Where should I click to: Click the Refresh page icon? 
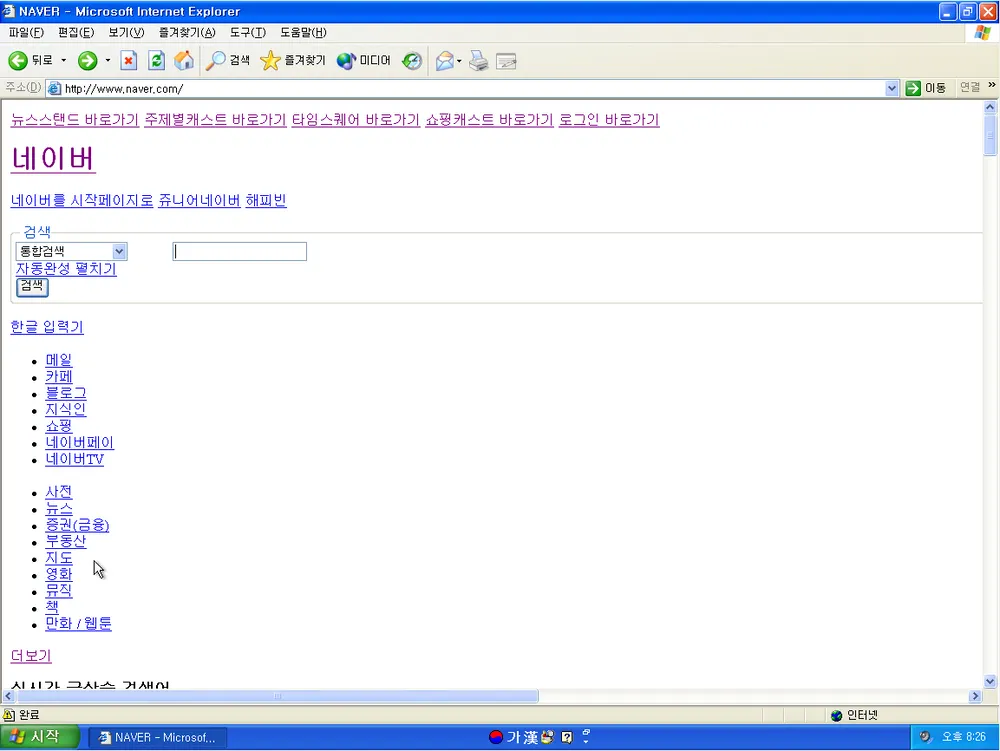tap(157, 60)
